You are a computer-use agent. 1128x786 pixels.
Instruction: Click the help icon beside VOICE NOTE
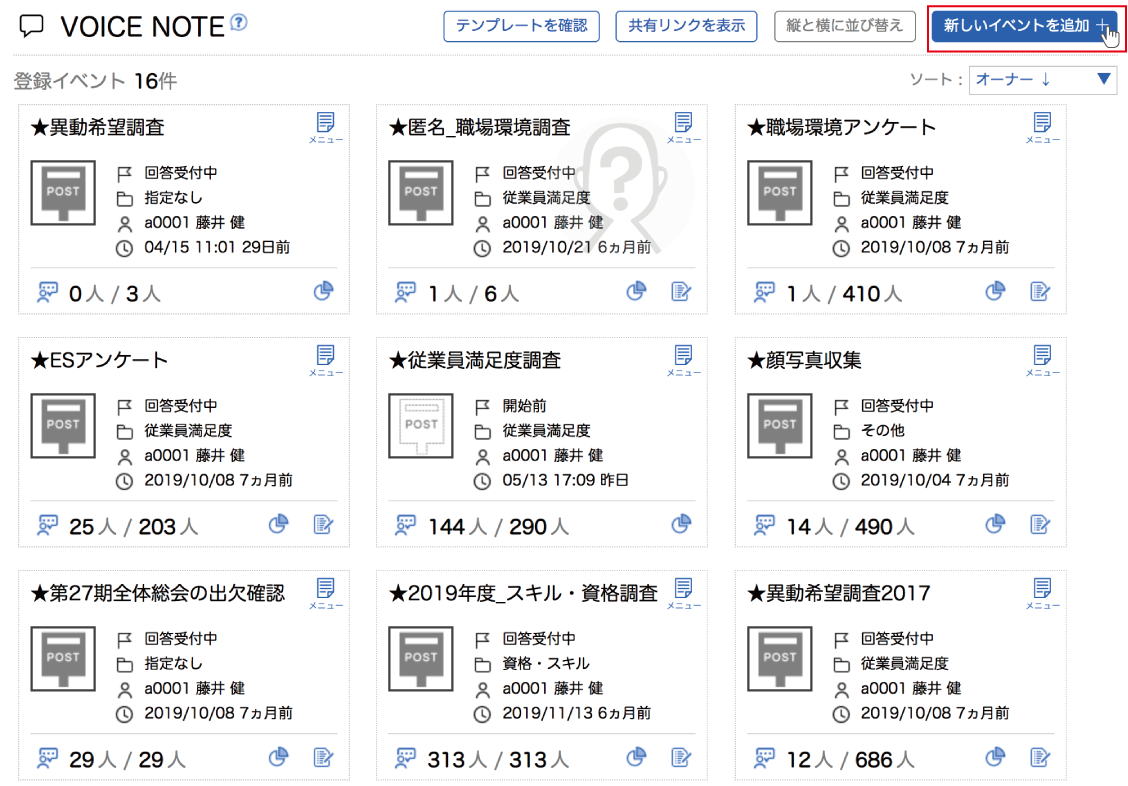pos(239,22)
